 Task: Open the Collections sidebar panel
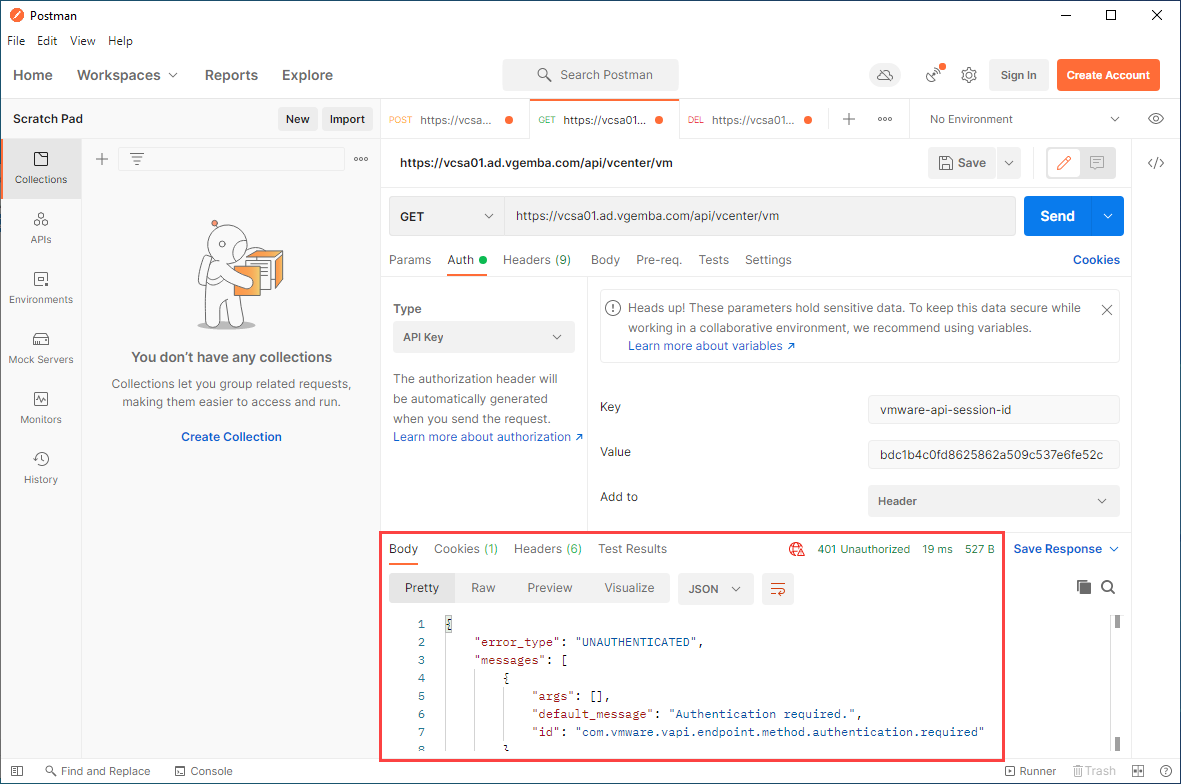tap(41, 168)
